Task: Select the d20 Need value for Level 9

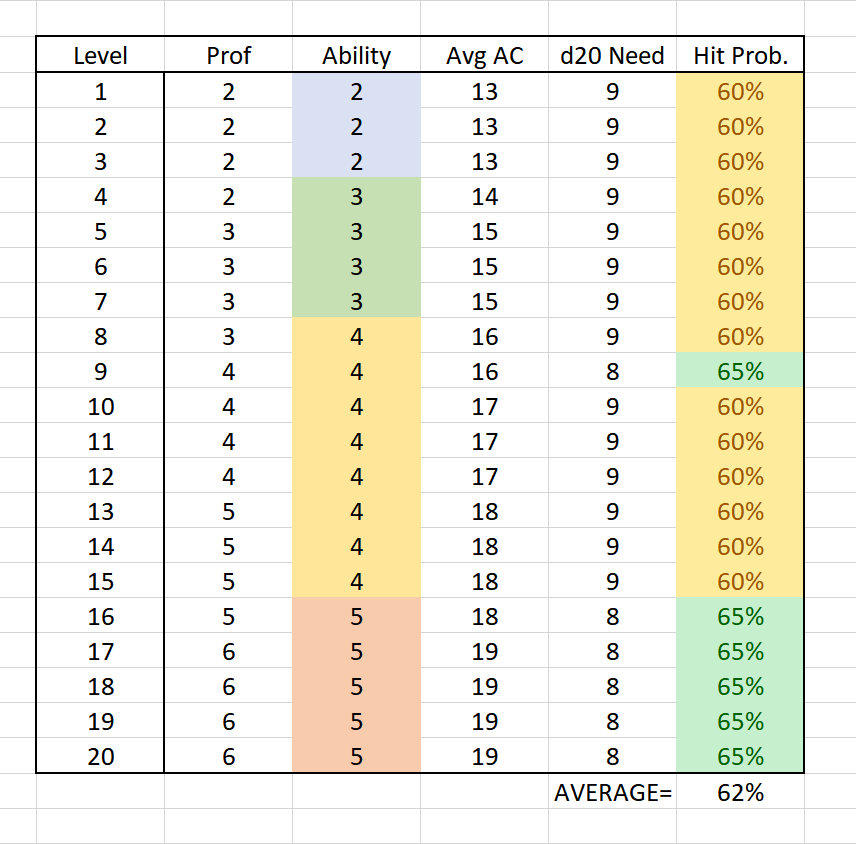Action: 612,372
